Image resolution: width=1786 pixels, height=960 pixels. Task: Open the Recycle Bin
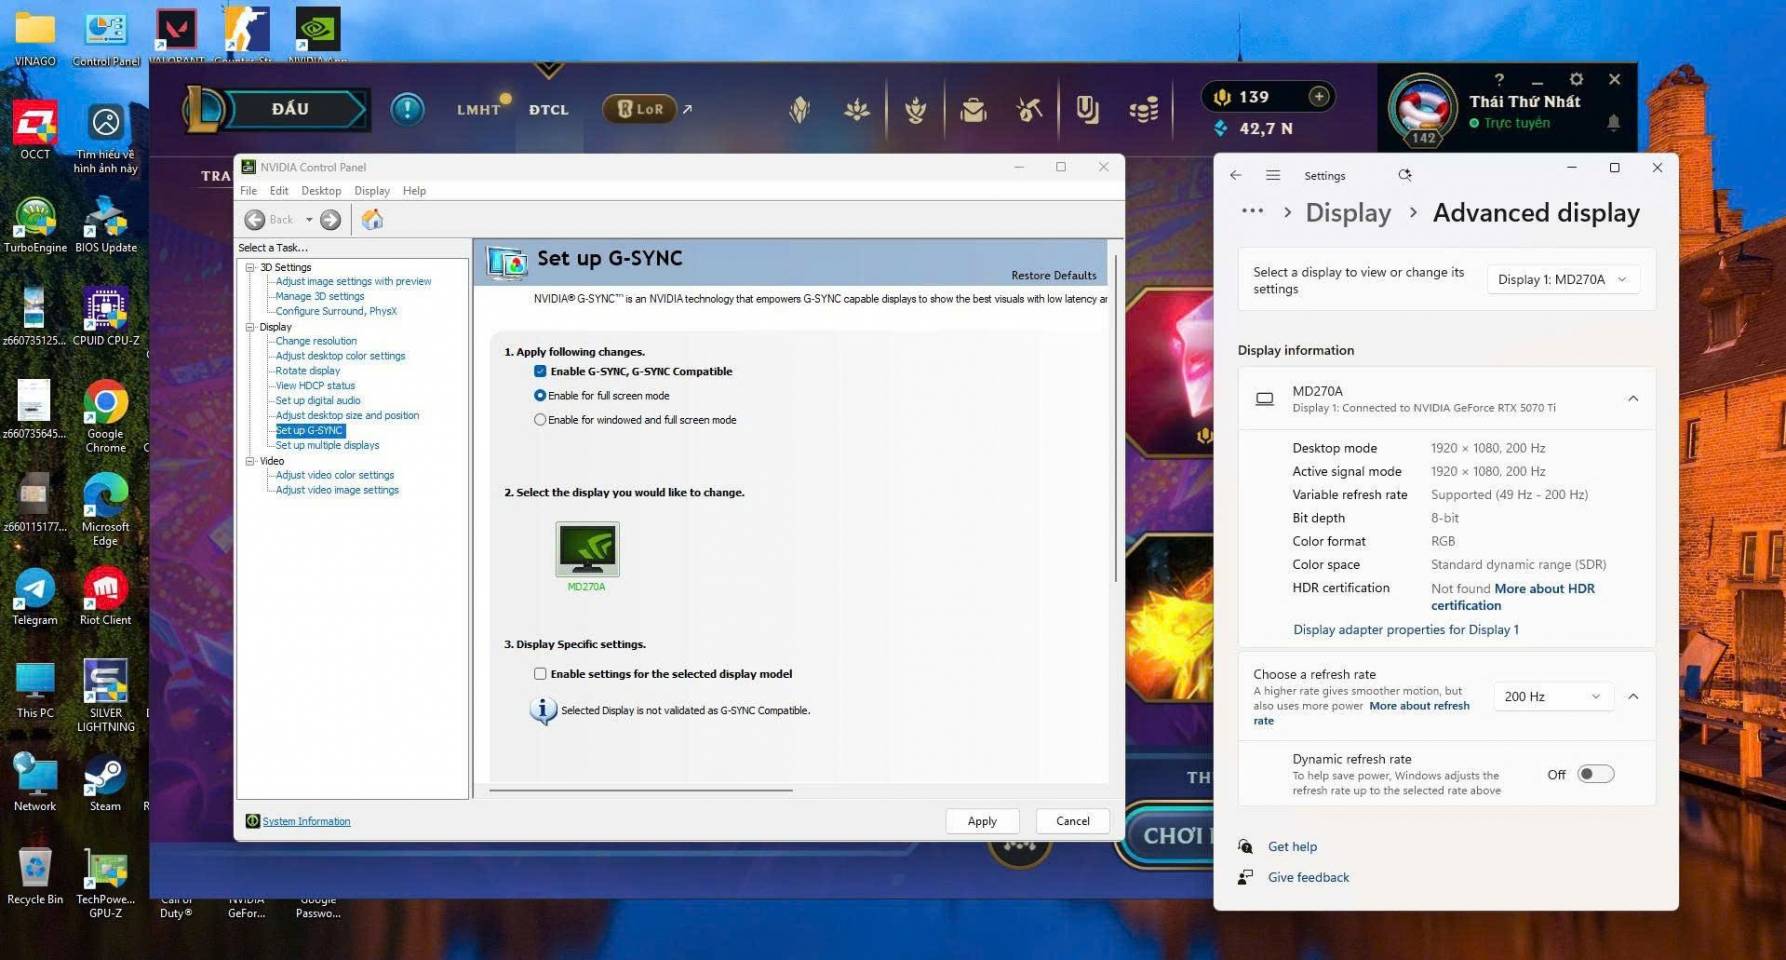[35, 875]
